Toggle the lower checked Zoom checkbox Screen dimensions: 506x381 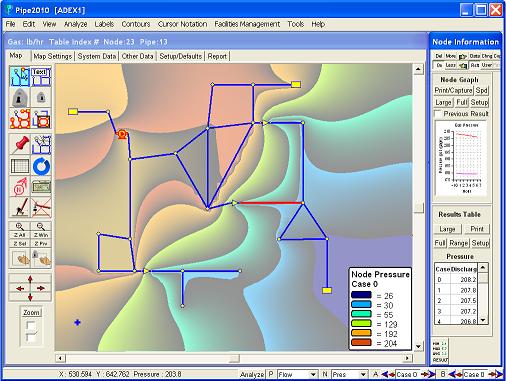tap(31, 336)
